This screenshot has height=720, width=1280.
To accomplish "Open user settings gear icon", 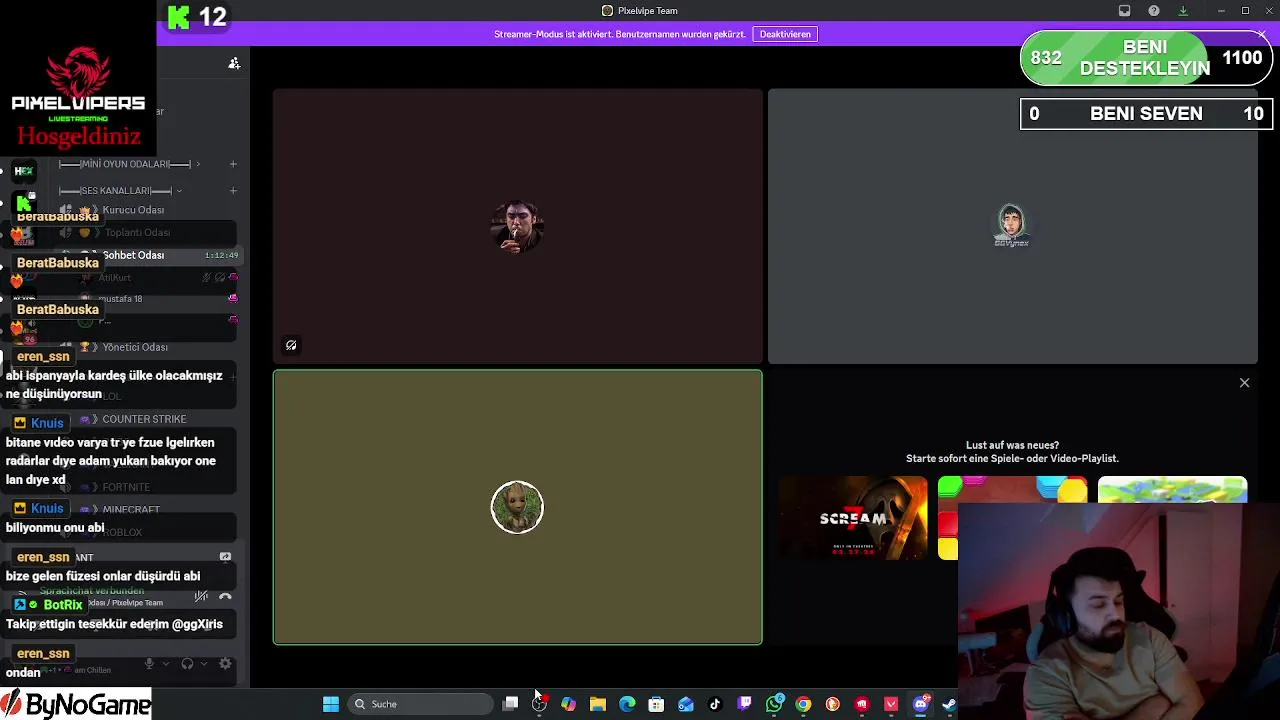I will click(225, 664).
